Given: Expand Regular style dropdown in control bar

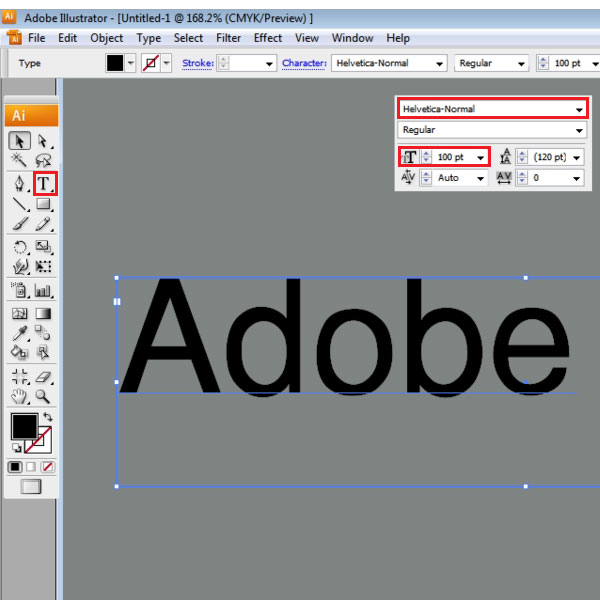Looking at the screenshot, I should [x=521, y=64].
